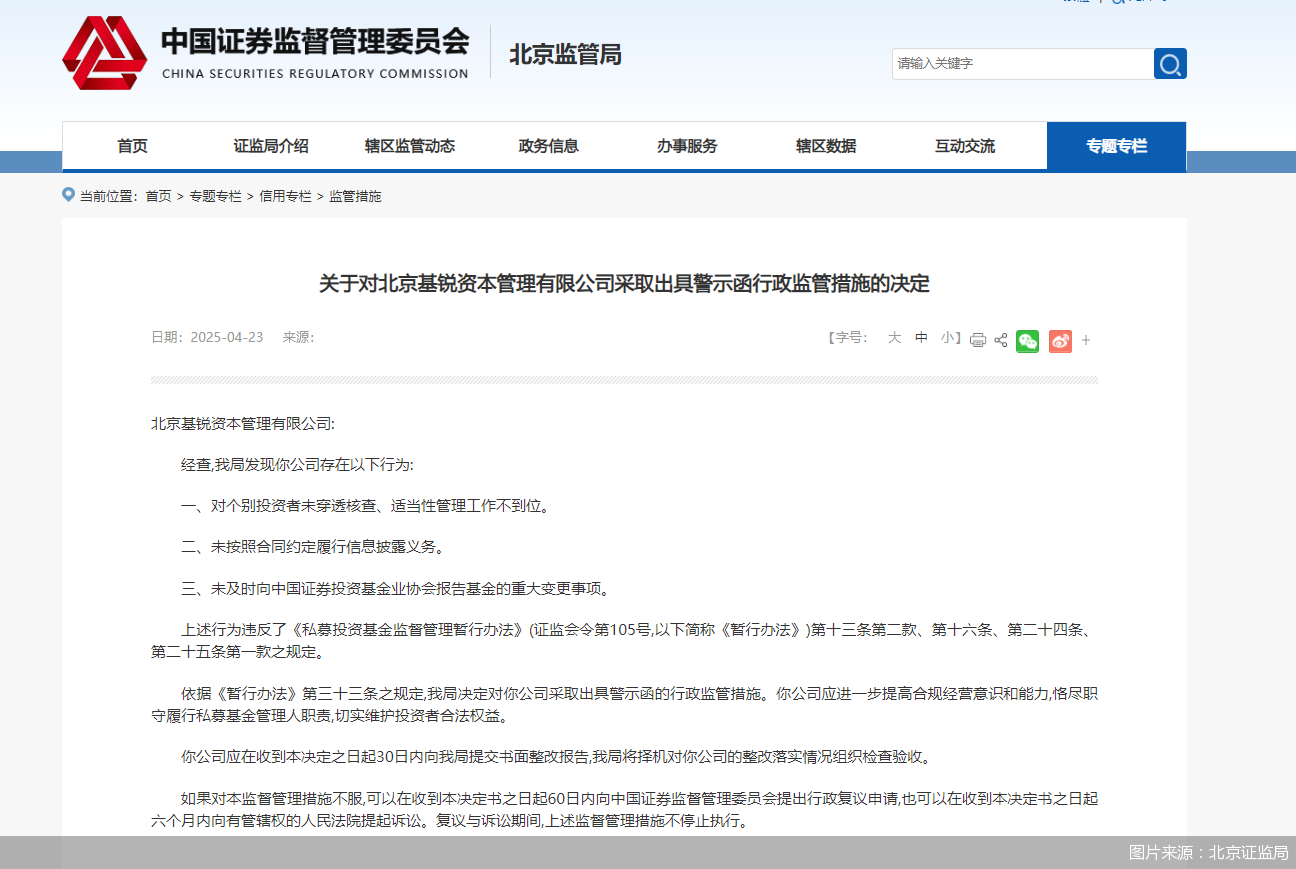1296x869 pixels.
Task: Open the 政务信息 navigation menu item
Action: 548,146
